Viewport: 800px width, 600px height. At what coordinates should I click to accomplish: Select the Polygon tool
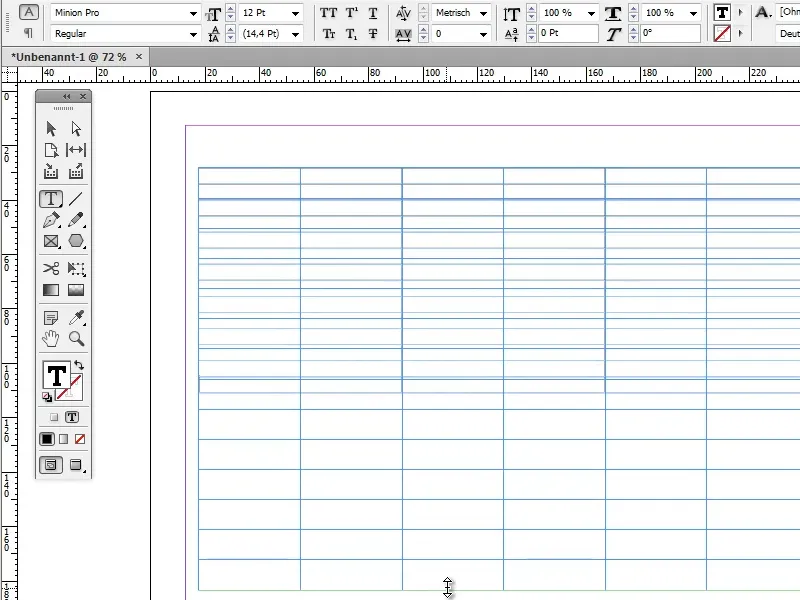pos(76,241)
